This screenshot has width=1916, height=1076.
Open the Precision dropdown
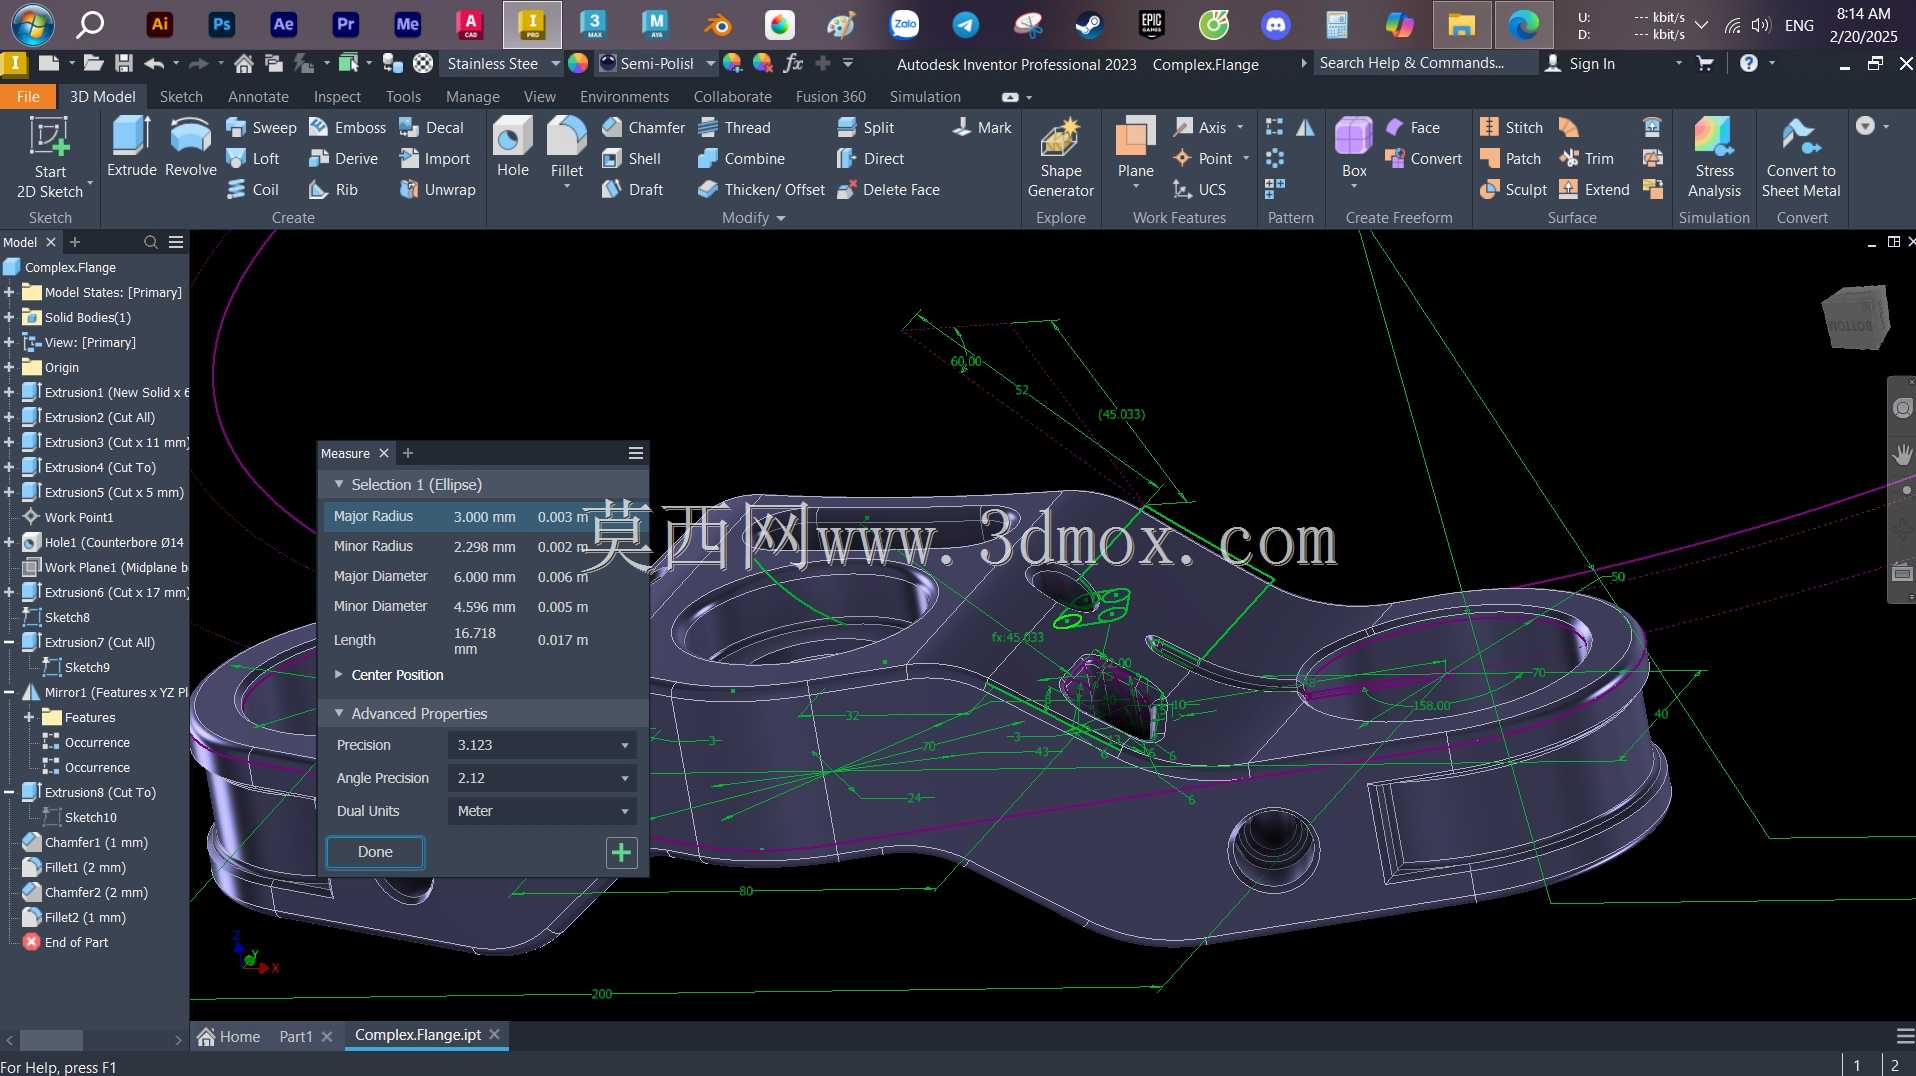(541, 745)
